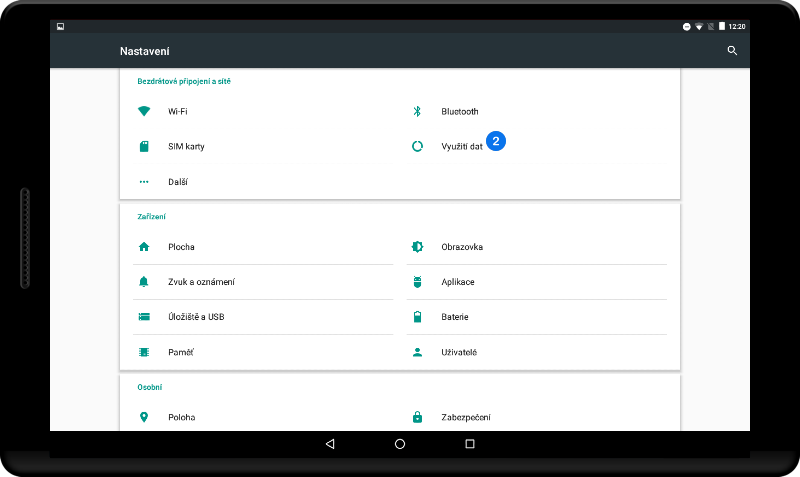Screen dimensions: 800x477
Task: Open Další wireless options
Action: click(x=263, y=182)
